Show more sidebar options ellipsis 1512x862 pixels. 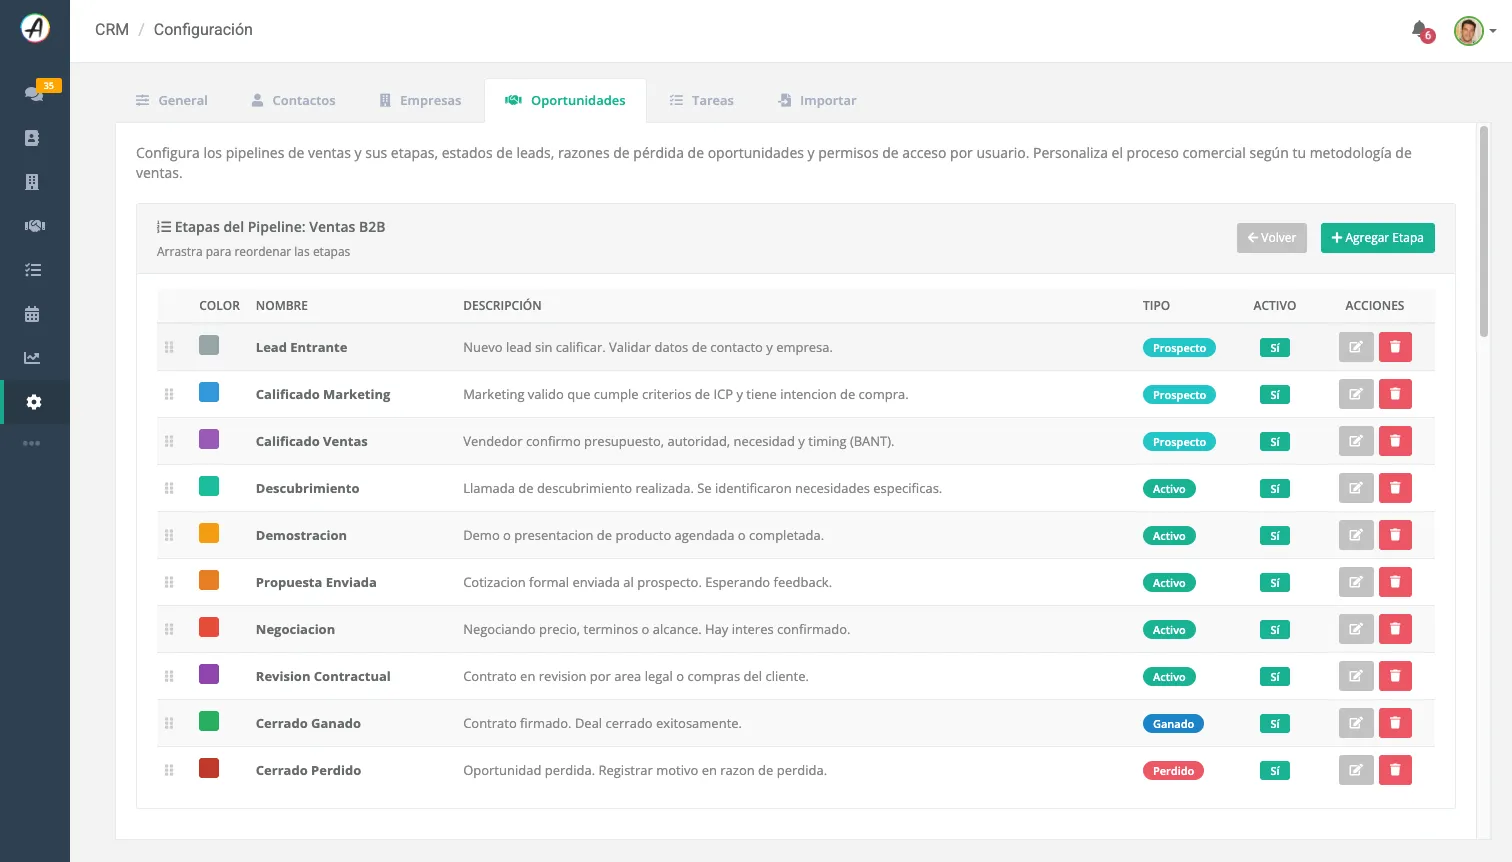[32, 443]
